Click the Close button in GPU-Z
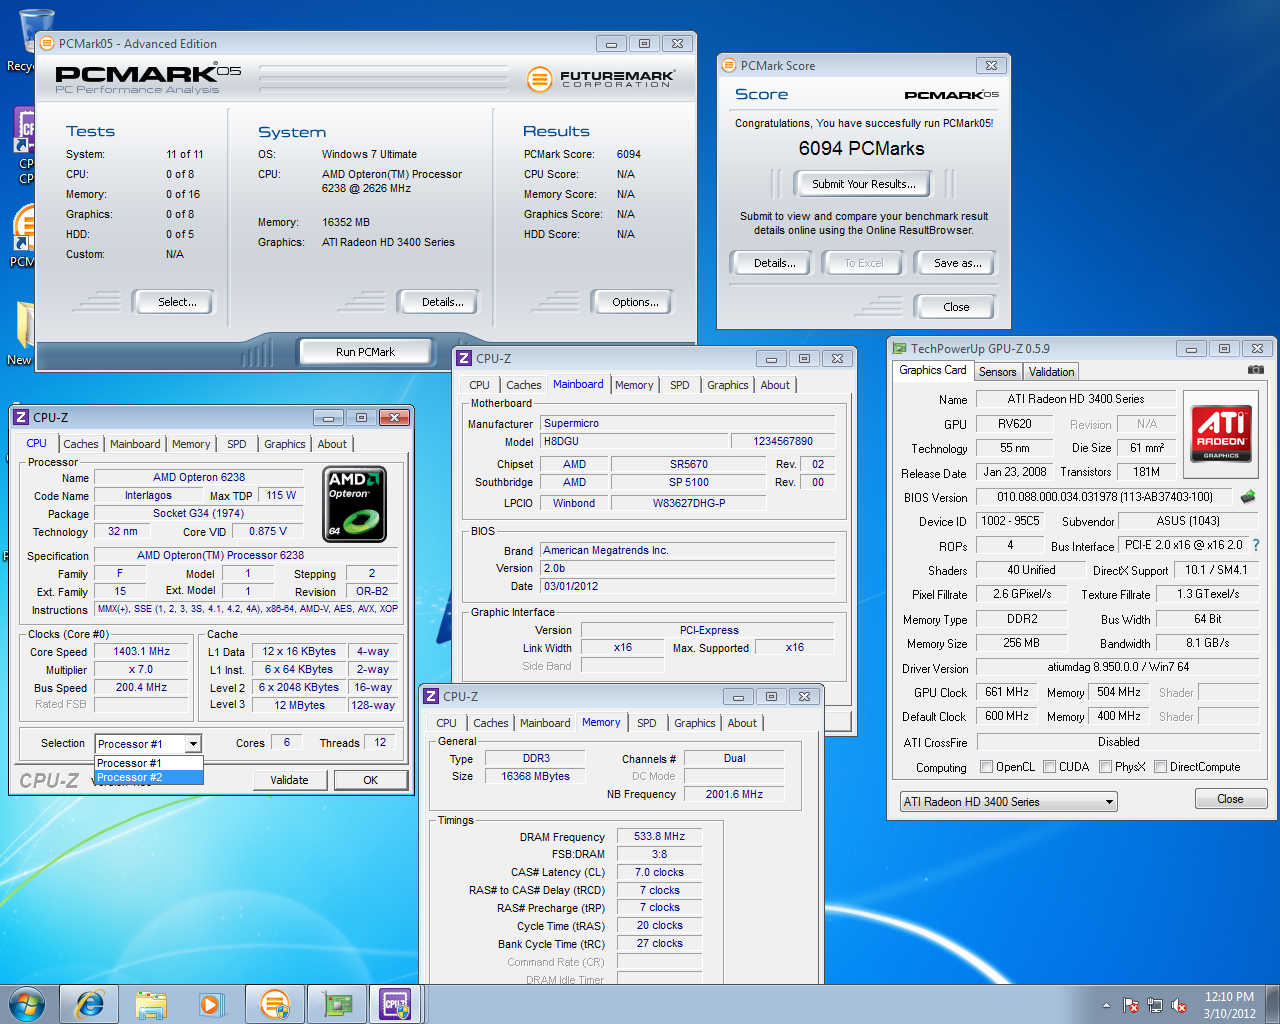Image resolution: width=1280 pixels, height=1024 pixels. pos(1230,799)
